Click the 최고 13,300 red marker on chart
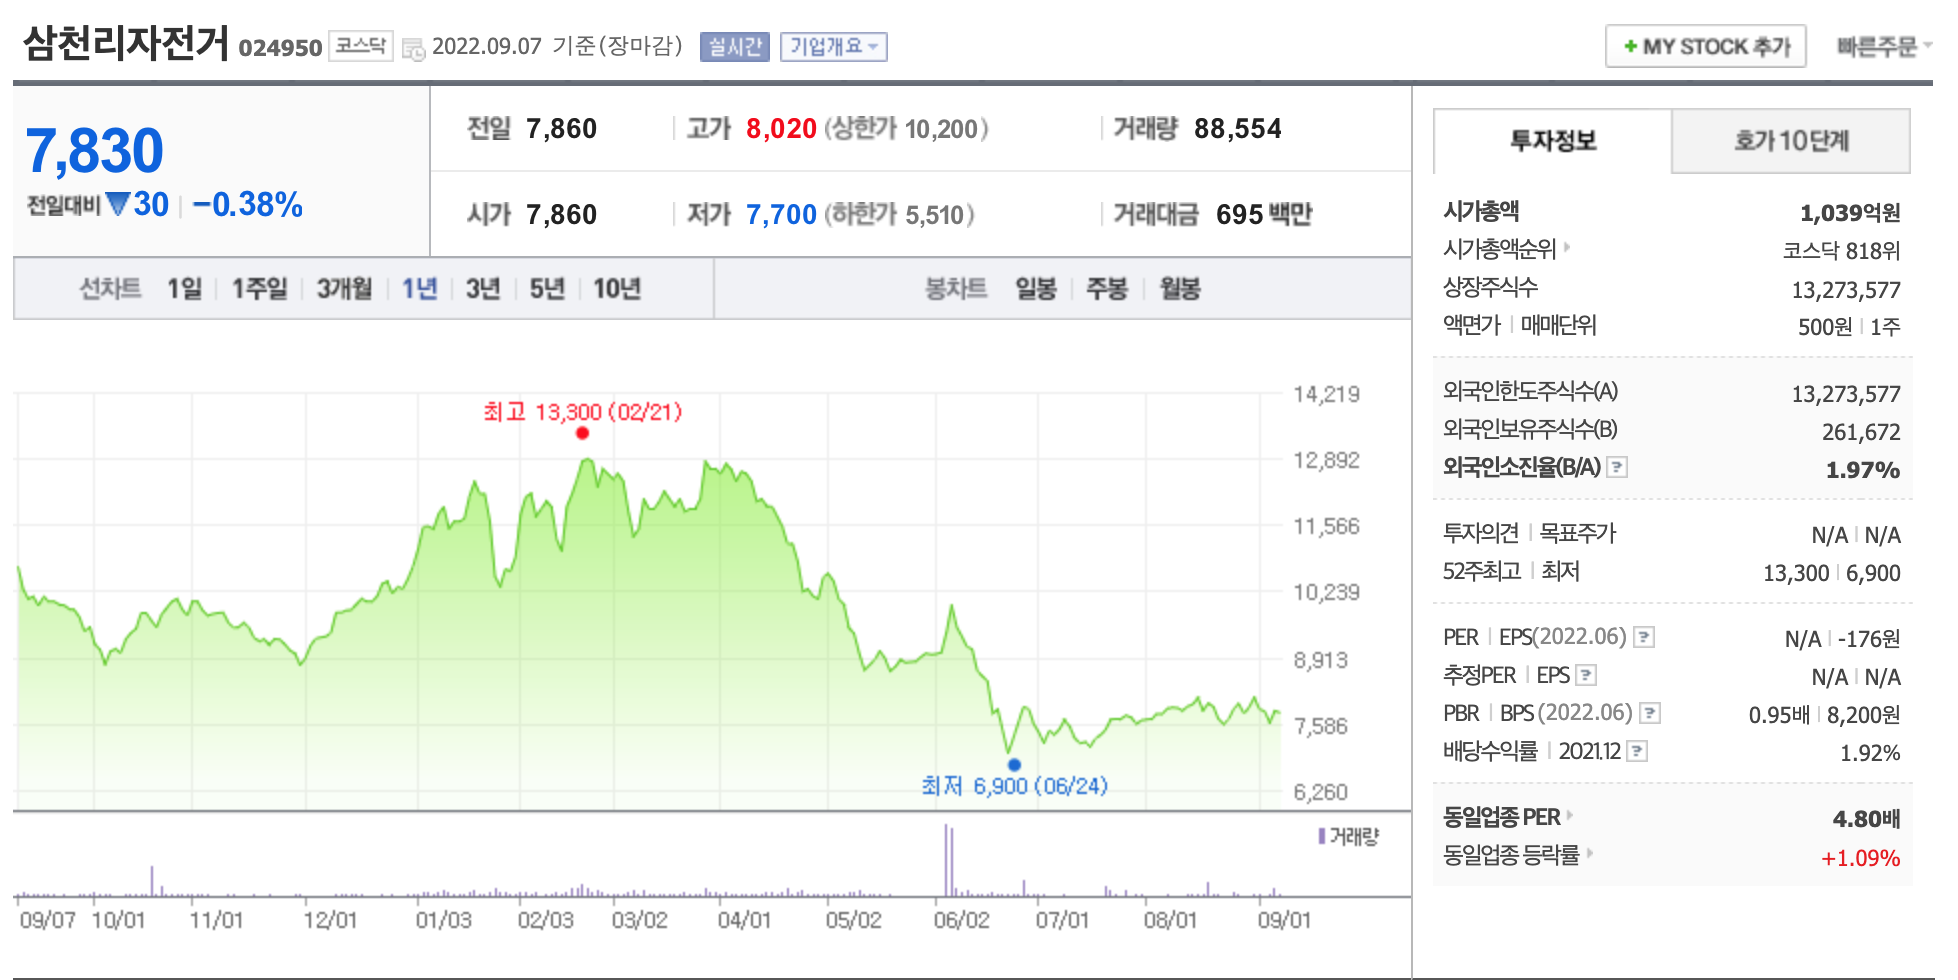1958x980 pixels. [582, 433]
